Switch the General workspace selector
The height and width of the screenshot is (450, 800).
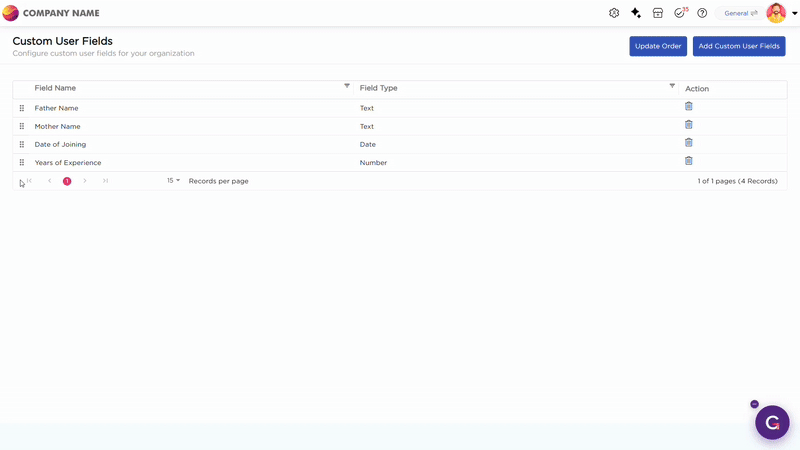coord(740,13)
